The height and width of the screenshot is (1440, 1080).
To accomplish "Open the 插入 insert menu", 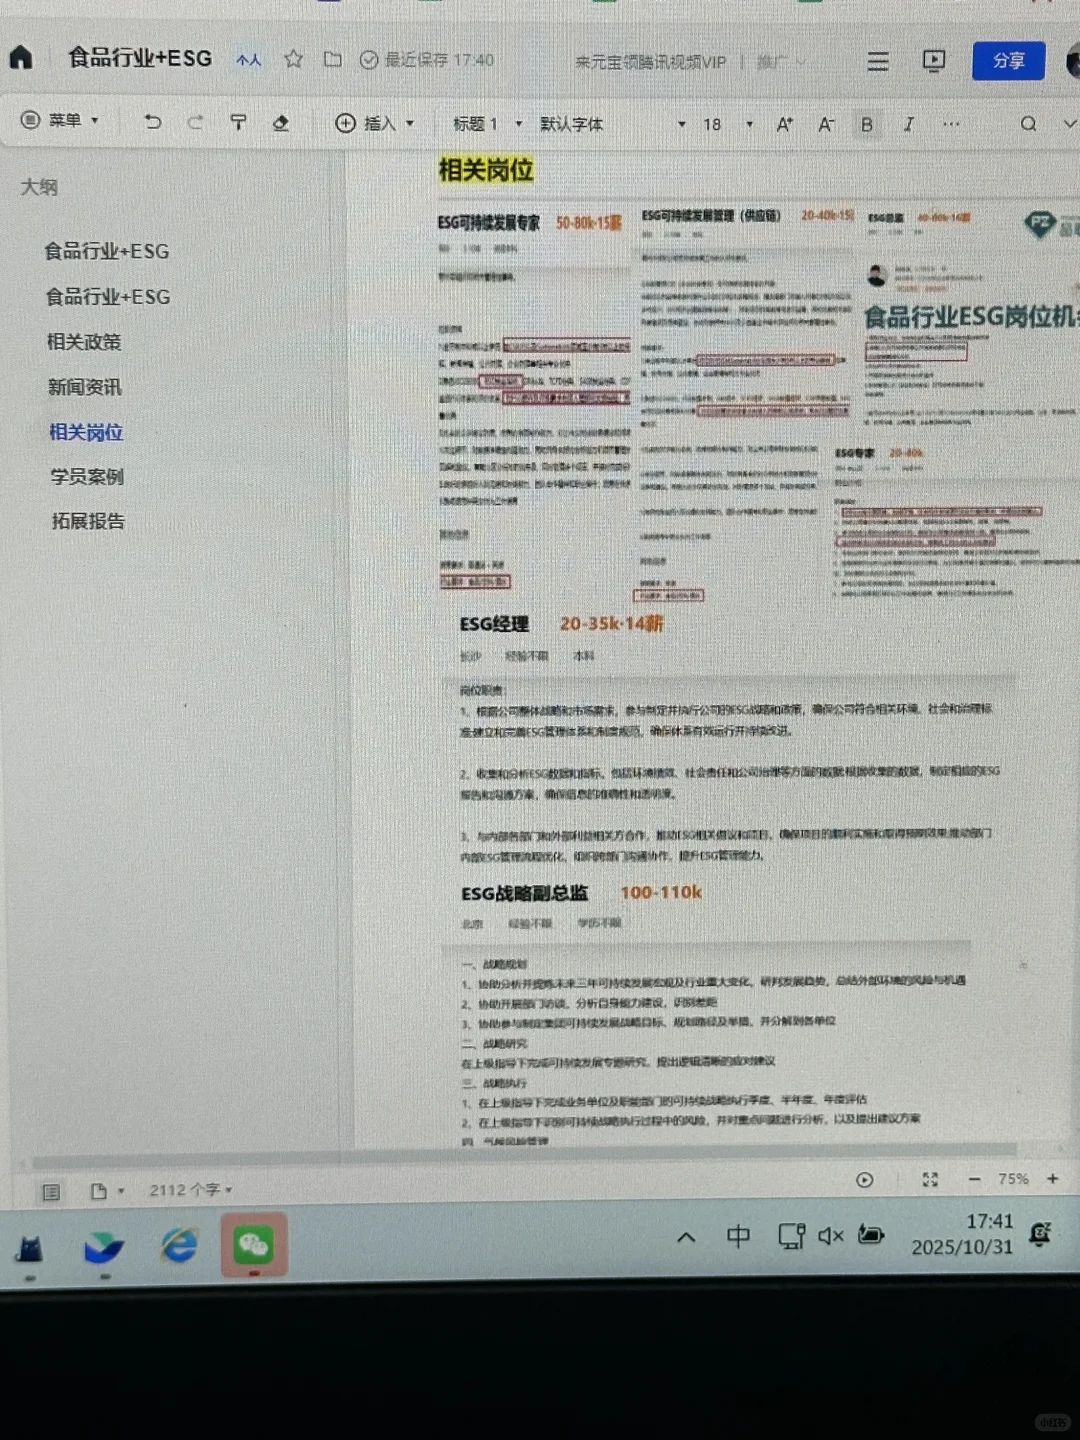I will [370, 122].
